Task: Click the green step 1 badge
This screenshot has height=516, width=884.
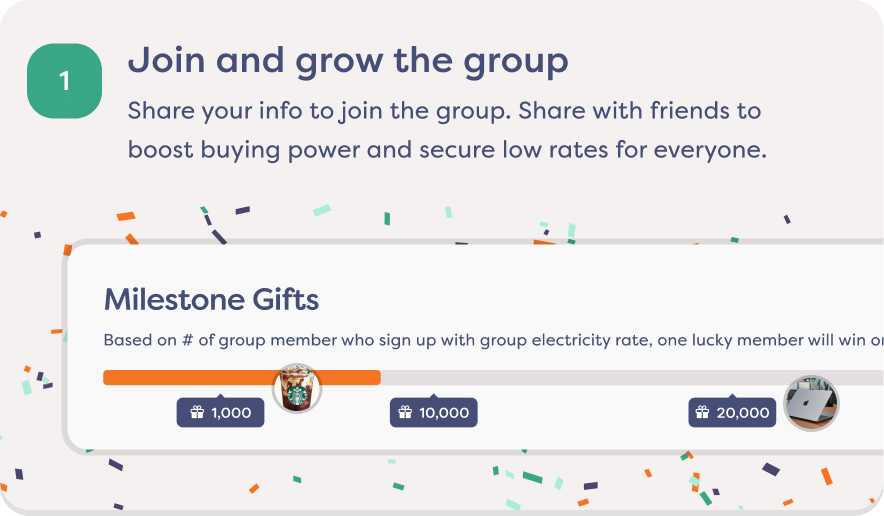Action: (x=65, y=81)
